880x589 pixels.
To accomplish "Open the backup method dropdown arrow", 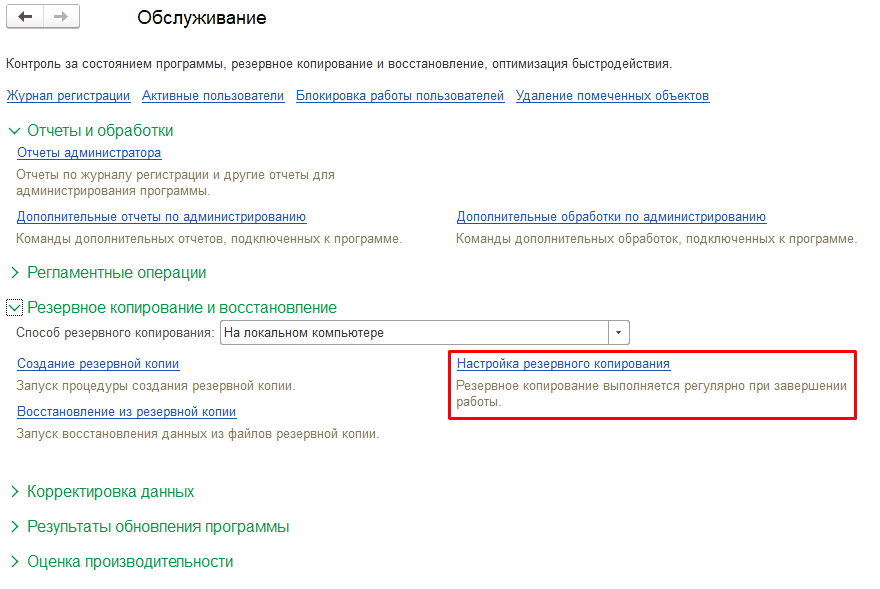I will pyautogui.click(x=618, y=333).
